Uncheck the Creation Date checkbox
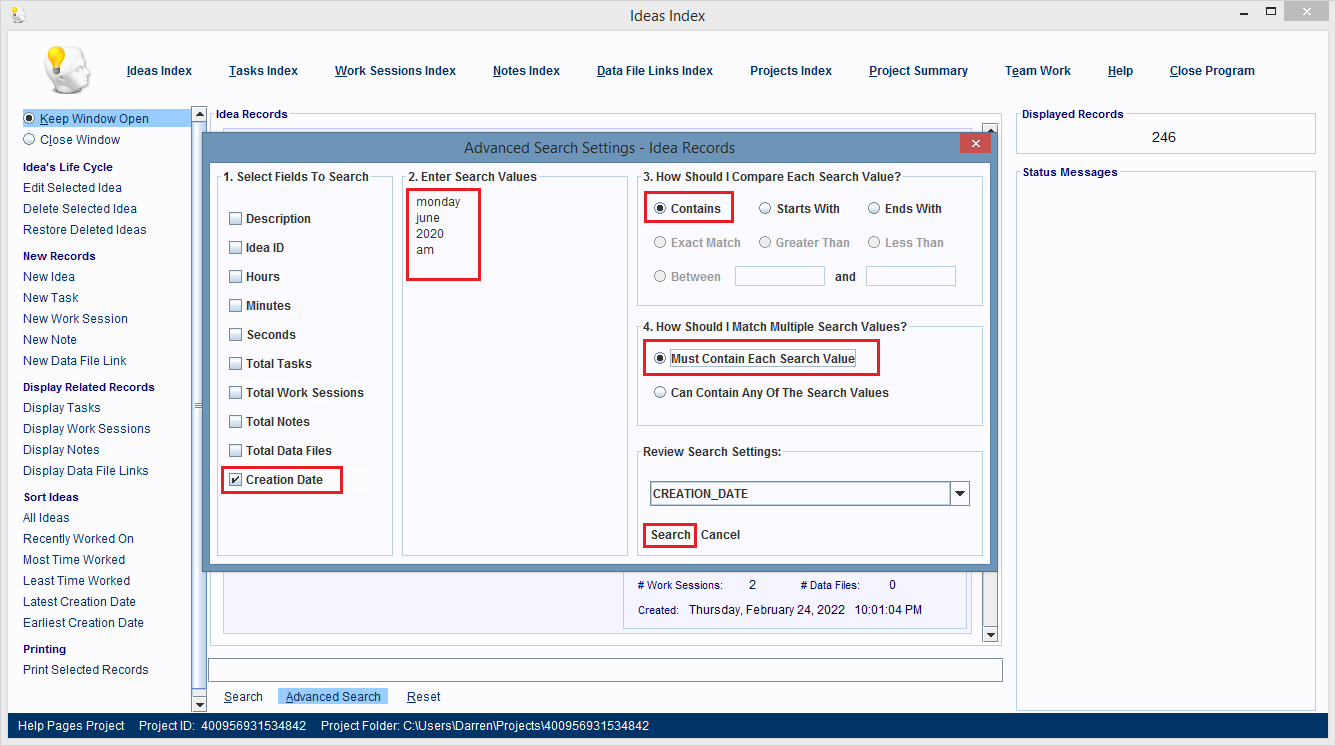The height and width of the screenshot is (746, 1336). coord(236,480)
